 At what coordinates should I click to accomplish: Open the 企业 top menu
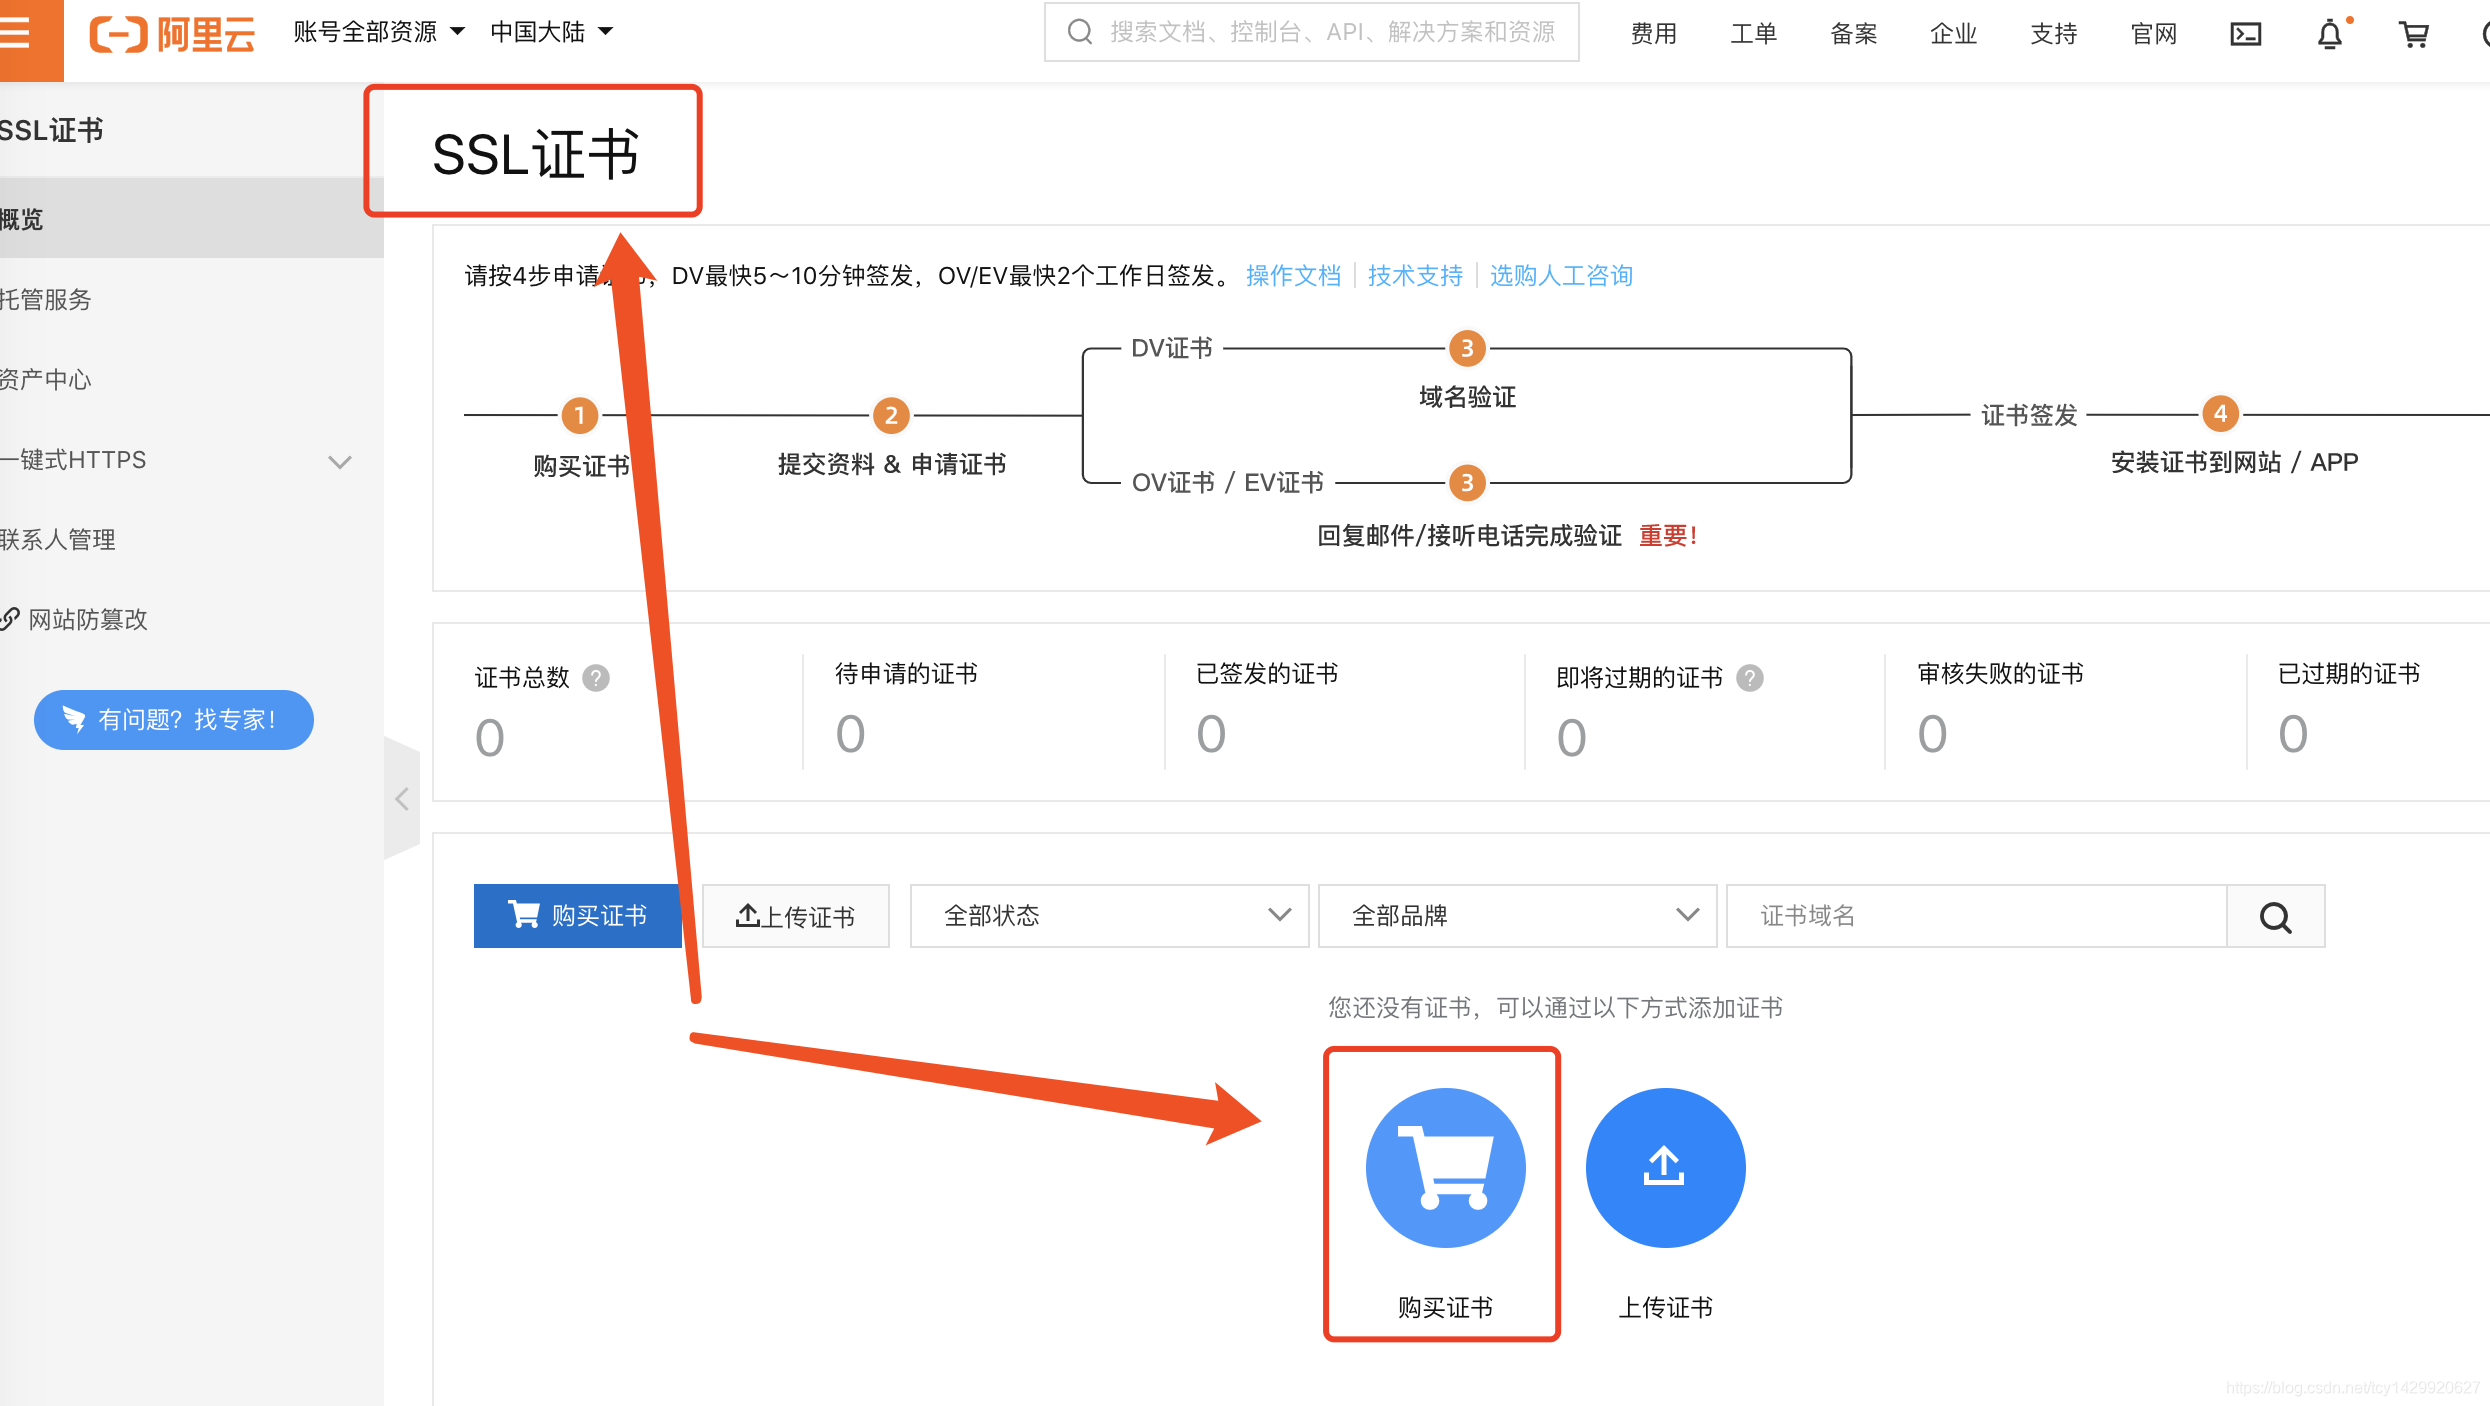[x=1954, y=34]
